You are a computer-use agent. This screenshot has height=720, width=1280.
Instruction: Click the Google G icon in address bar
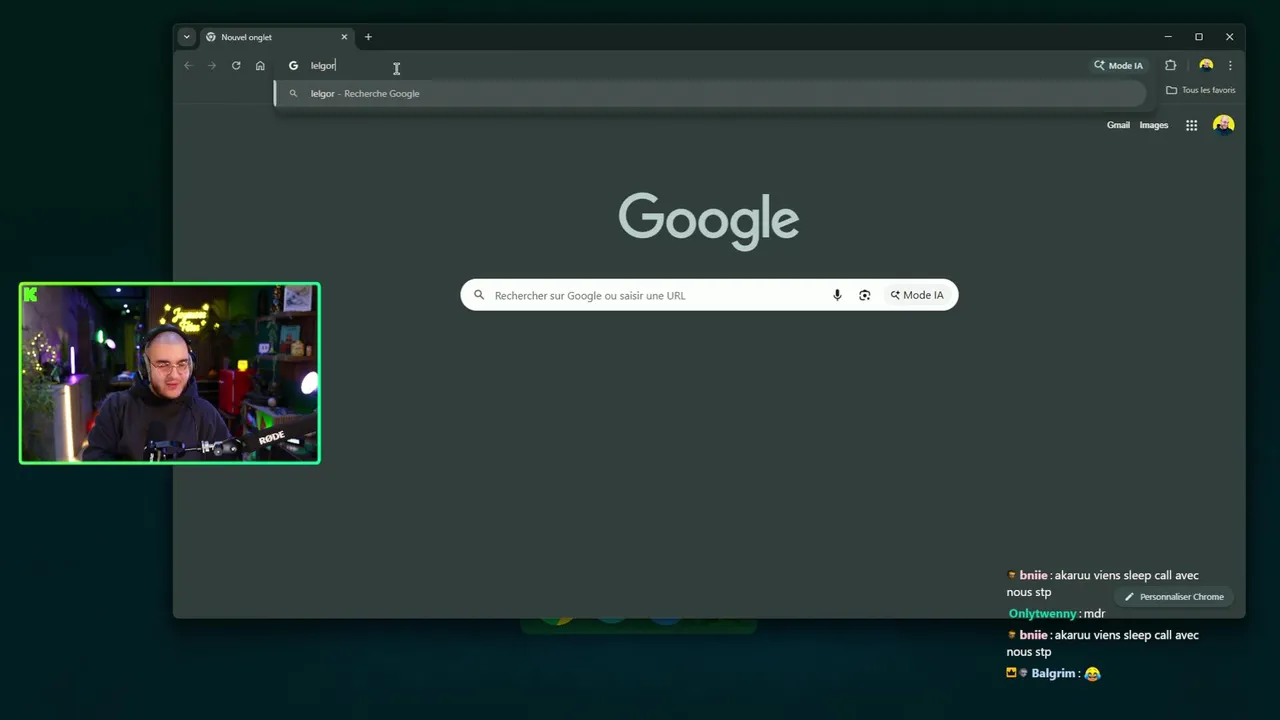coord(293,66)
